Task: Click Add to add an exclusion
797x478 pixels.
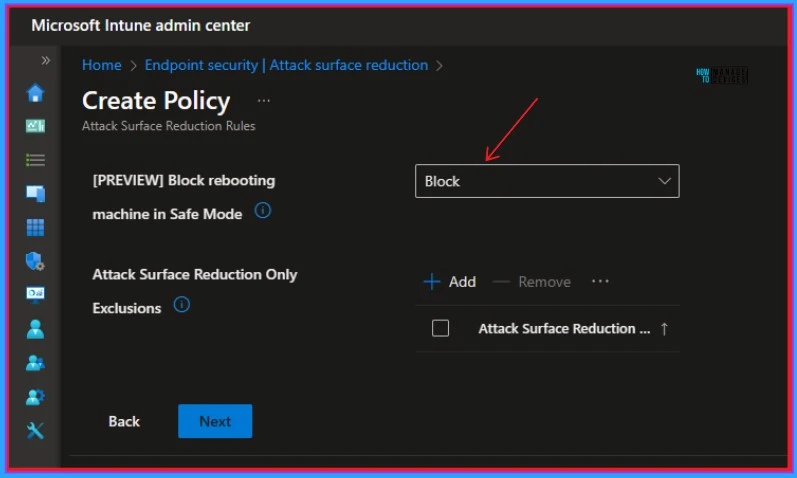Action: (x=450, y=282)
